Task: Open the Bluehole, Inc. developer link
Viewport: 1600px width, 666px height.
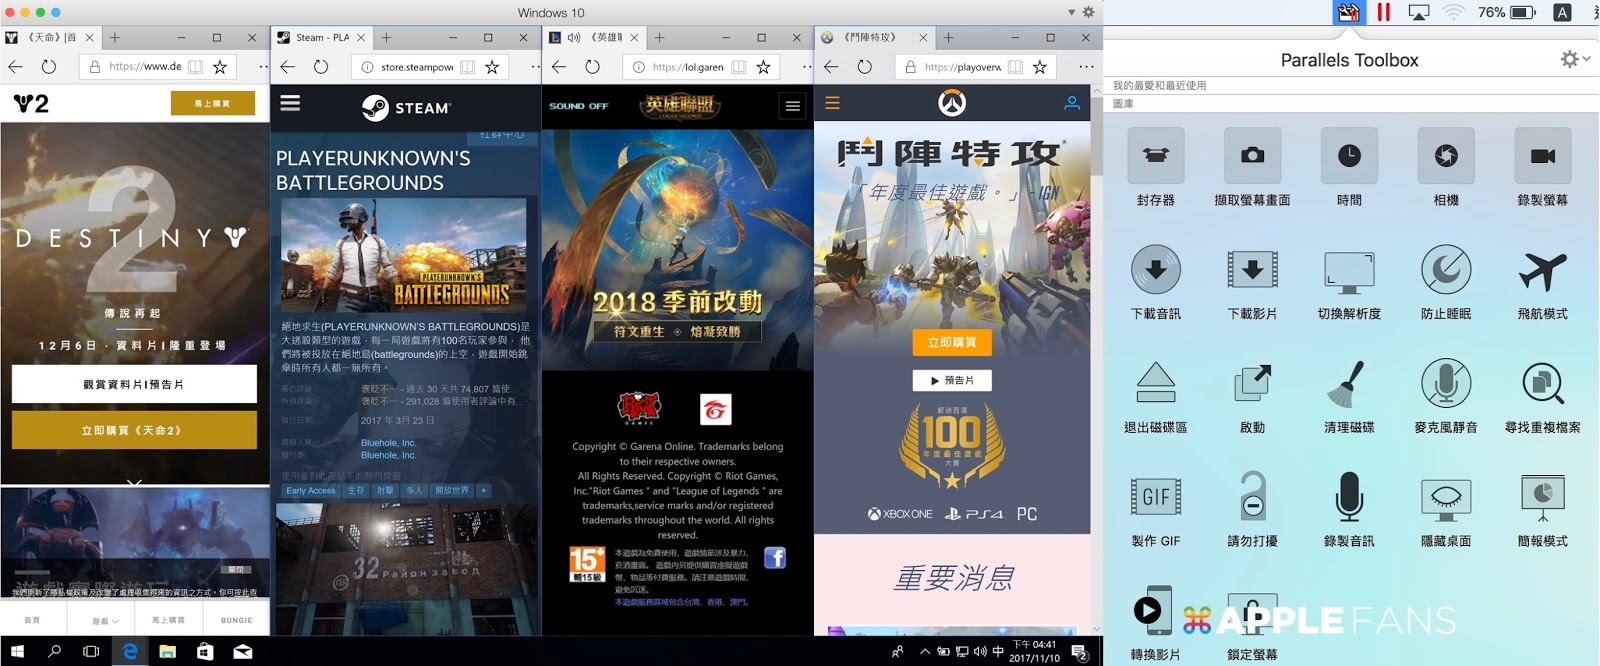Action: coord(388,442)
